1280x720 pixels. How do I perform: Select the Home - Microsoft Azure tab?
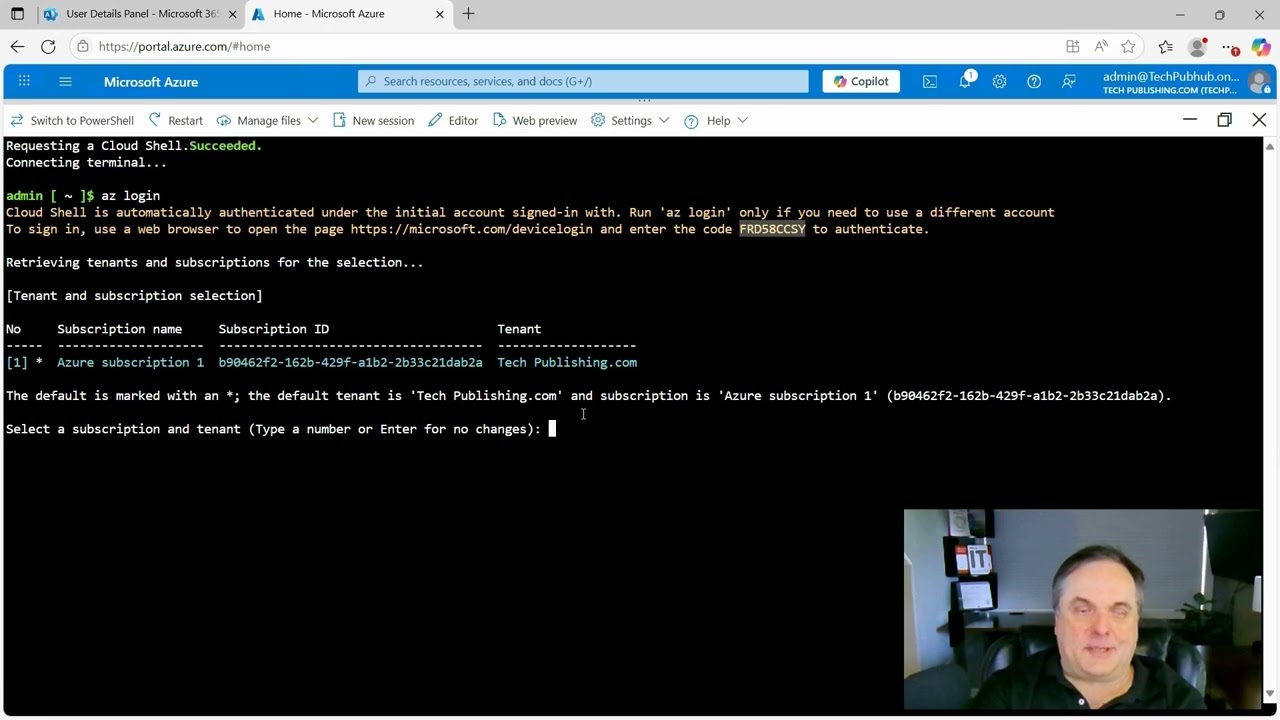(343, 14)
